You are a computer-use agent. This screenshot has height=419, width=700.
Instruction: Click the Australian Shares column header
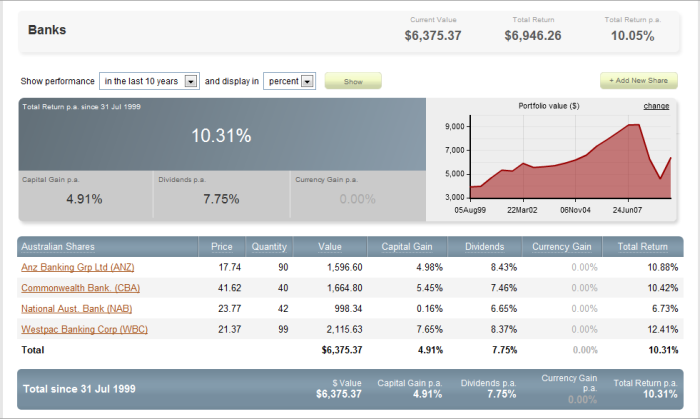click(58, 247)
